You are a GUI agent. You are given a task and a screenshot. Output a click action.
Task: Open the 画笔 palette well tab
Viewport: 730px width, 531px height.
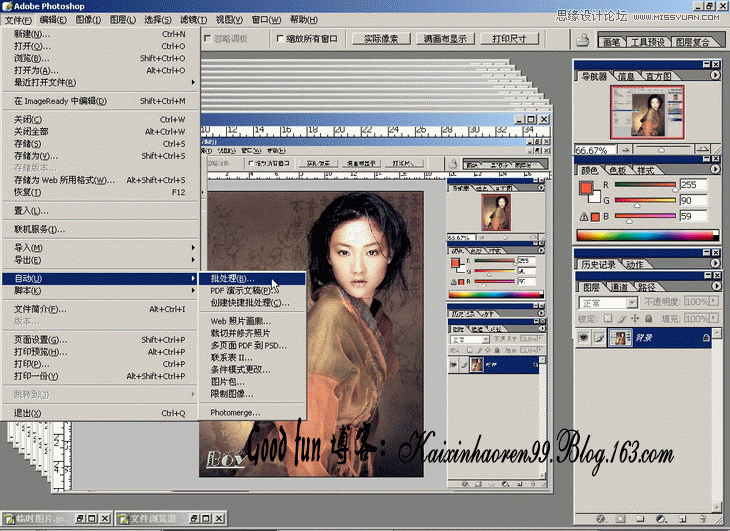(612, 41)
